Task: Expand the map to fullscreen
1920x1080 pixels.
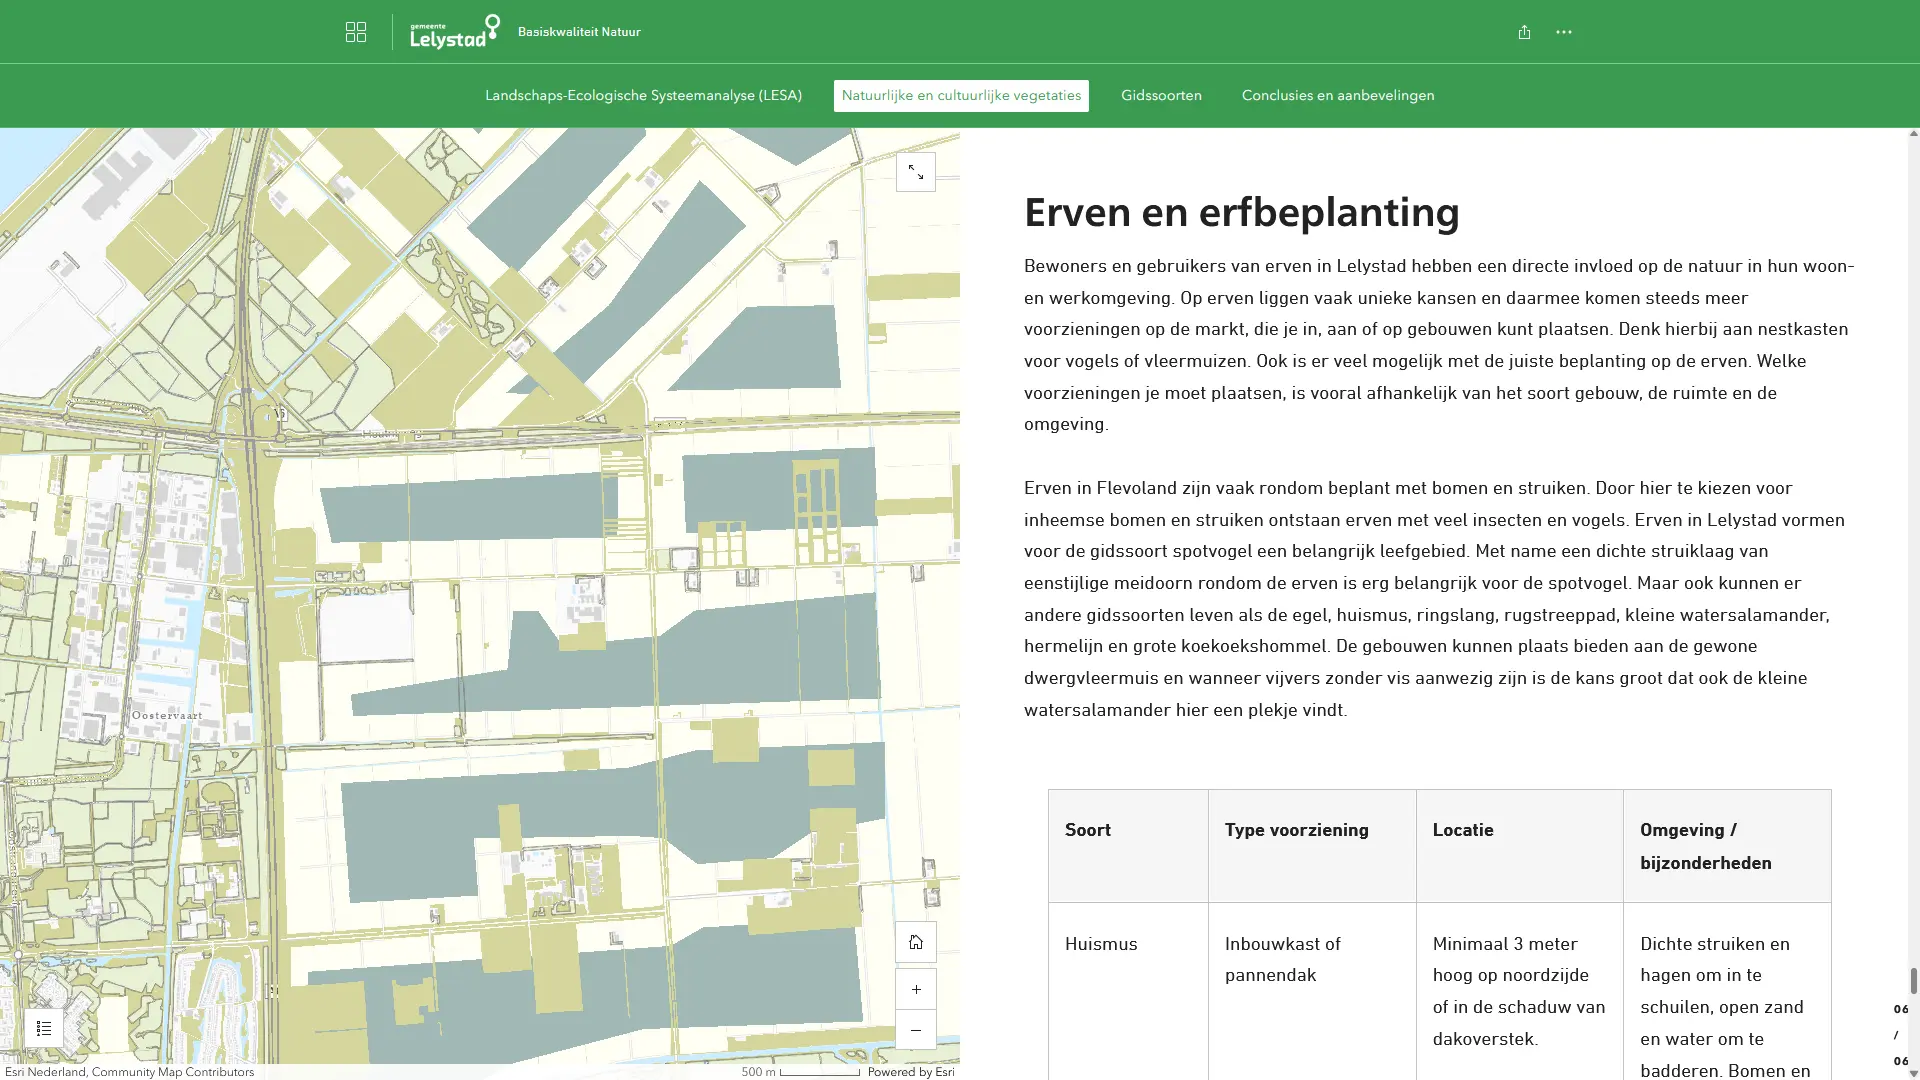Action: 915,173
